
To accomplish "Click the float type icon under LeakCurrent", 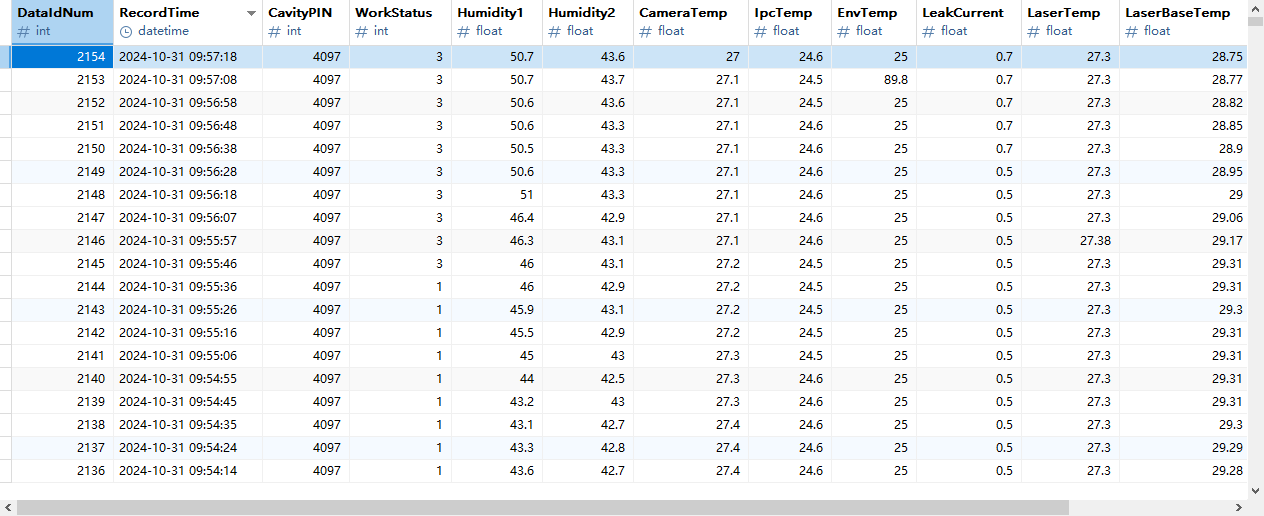I will click(928, 31).
